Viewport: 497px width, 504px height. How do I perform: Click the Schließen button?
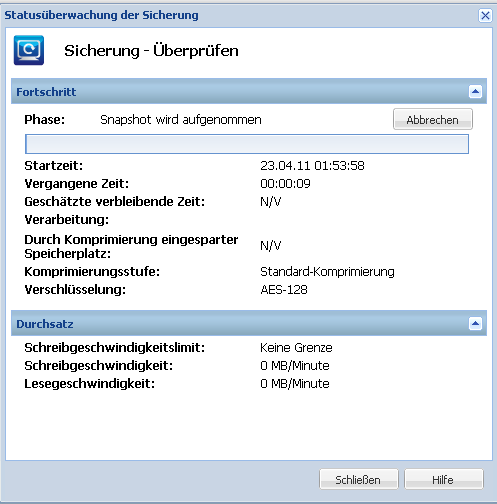[358, 479]
